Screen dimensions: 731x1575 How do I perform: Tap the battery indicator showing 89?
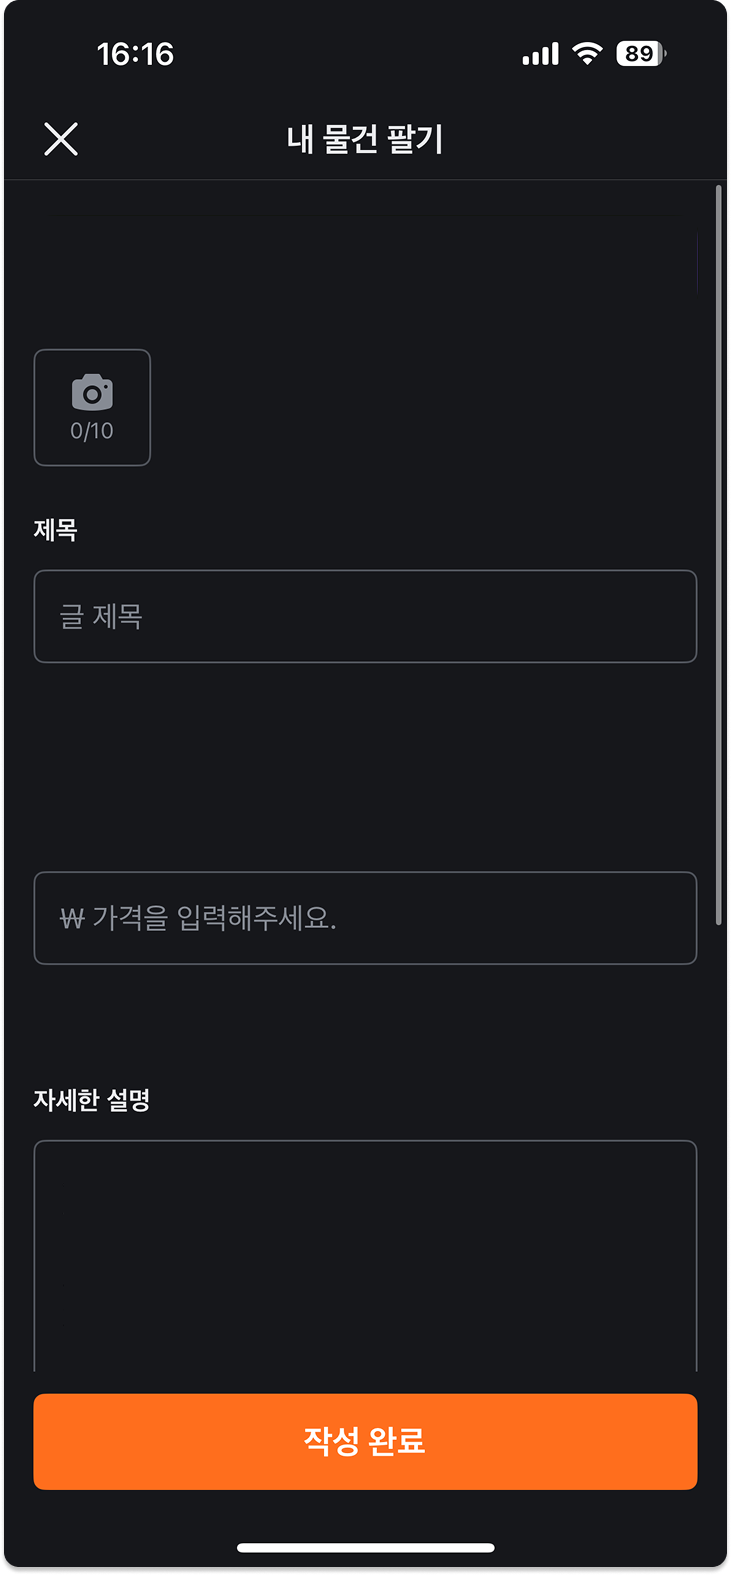(641, 54)
